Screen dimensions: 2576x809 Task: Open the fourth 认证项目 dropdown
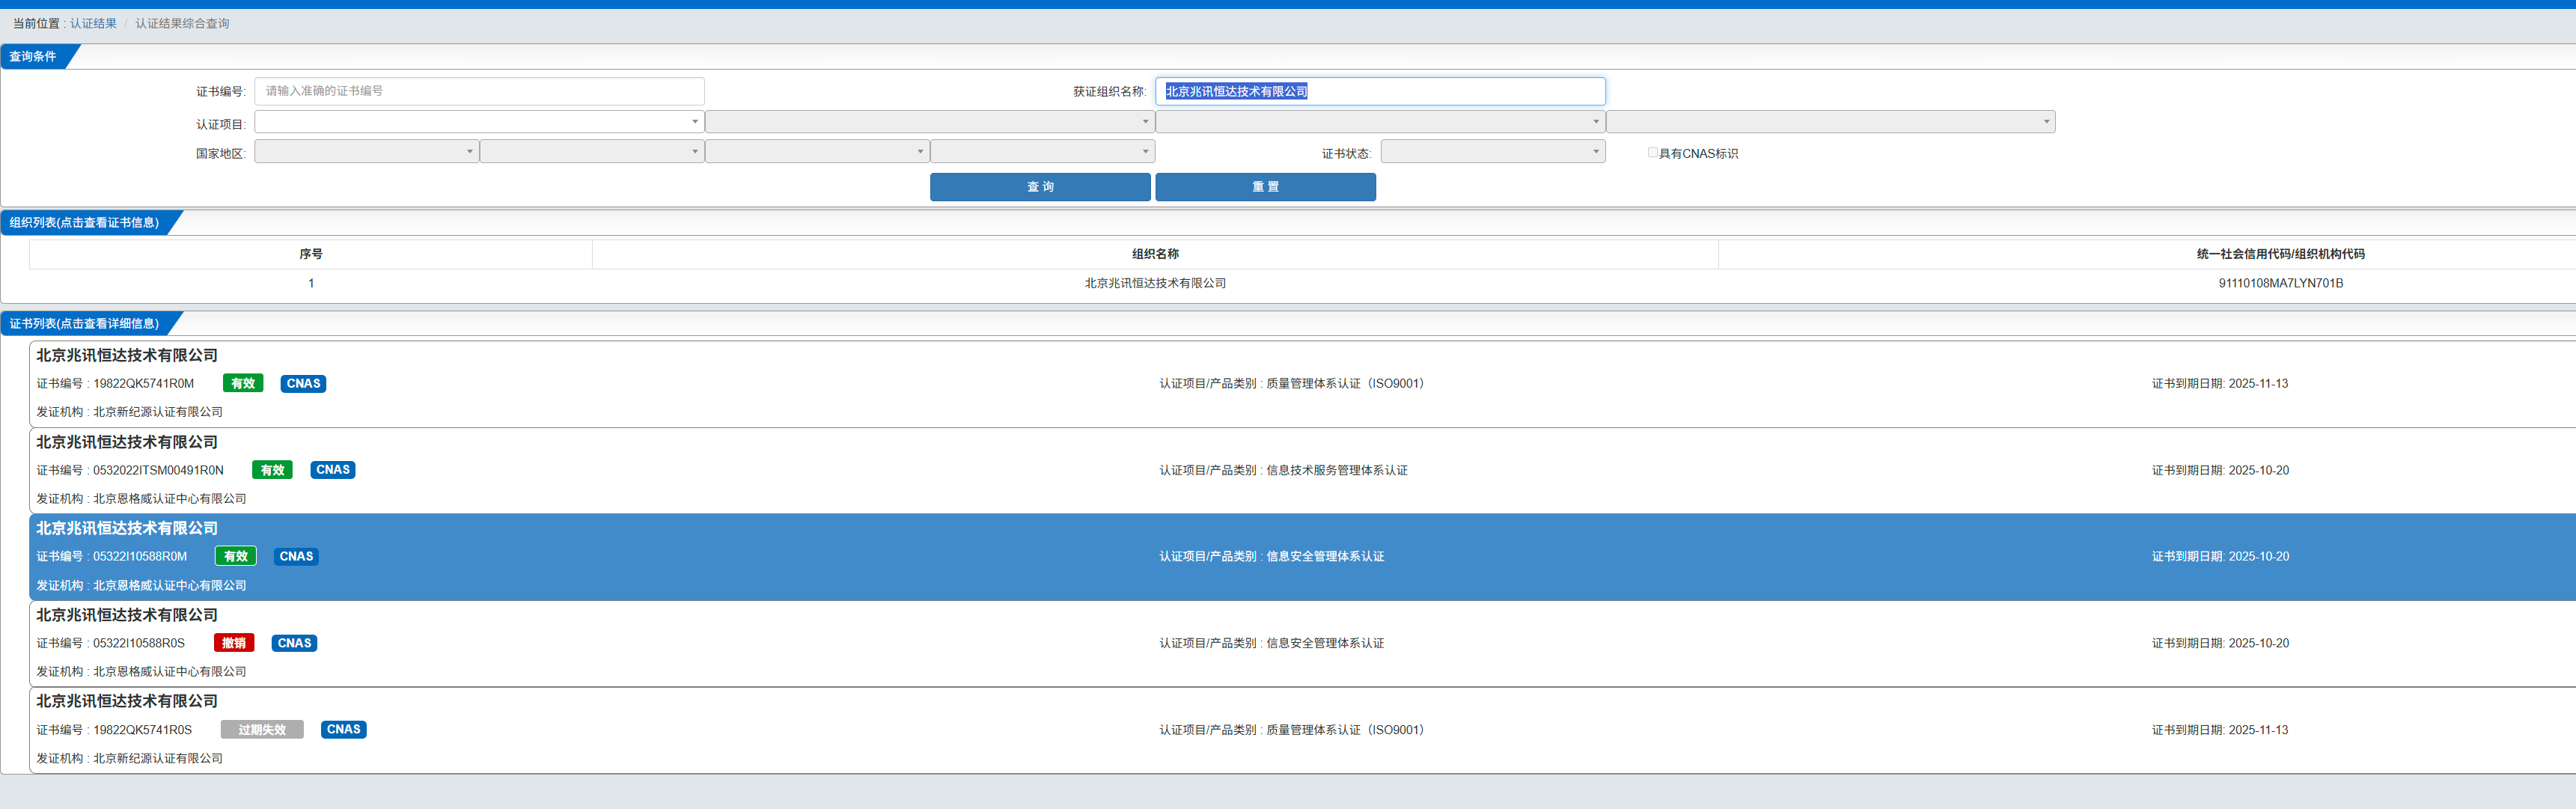click(1830, 122)
